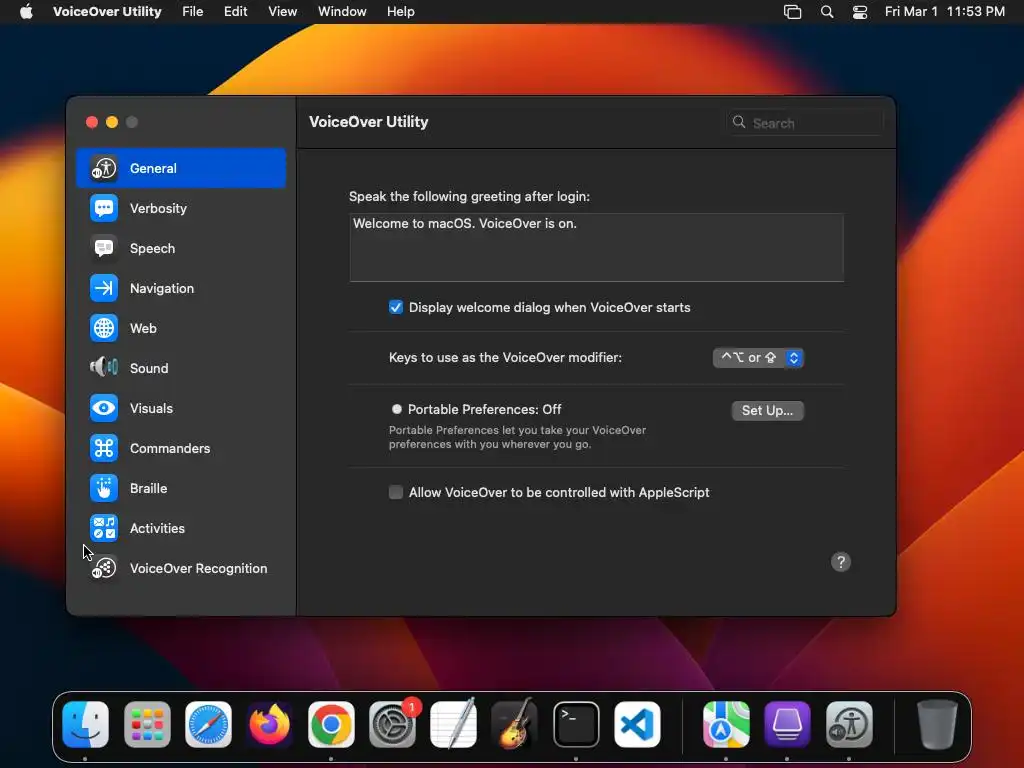Open the Apple menu
Viewport: 1024px width, 768px height.
coord(26,12)
